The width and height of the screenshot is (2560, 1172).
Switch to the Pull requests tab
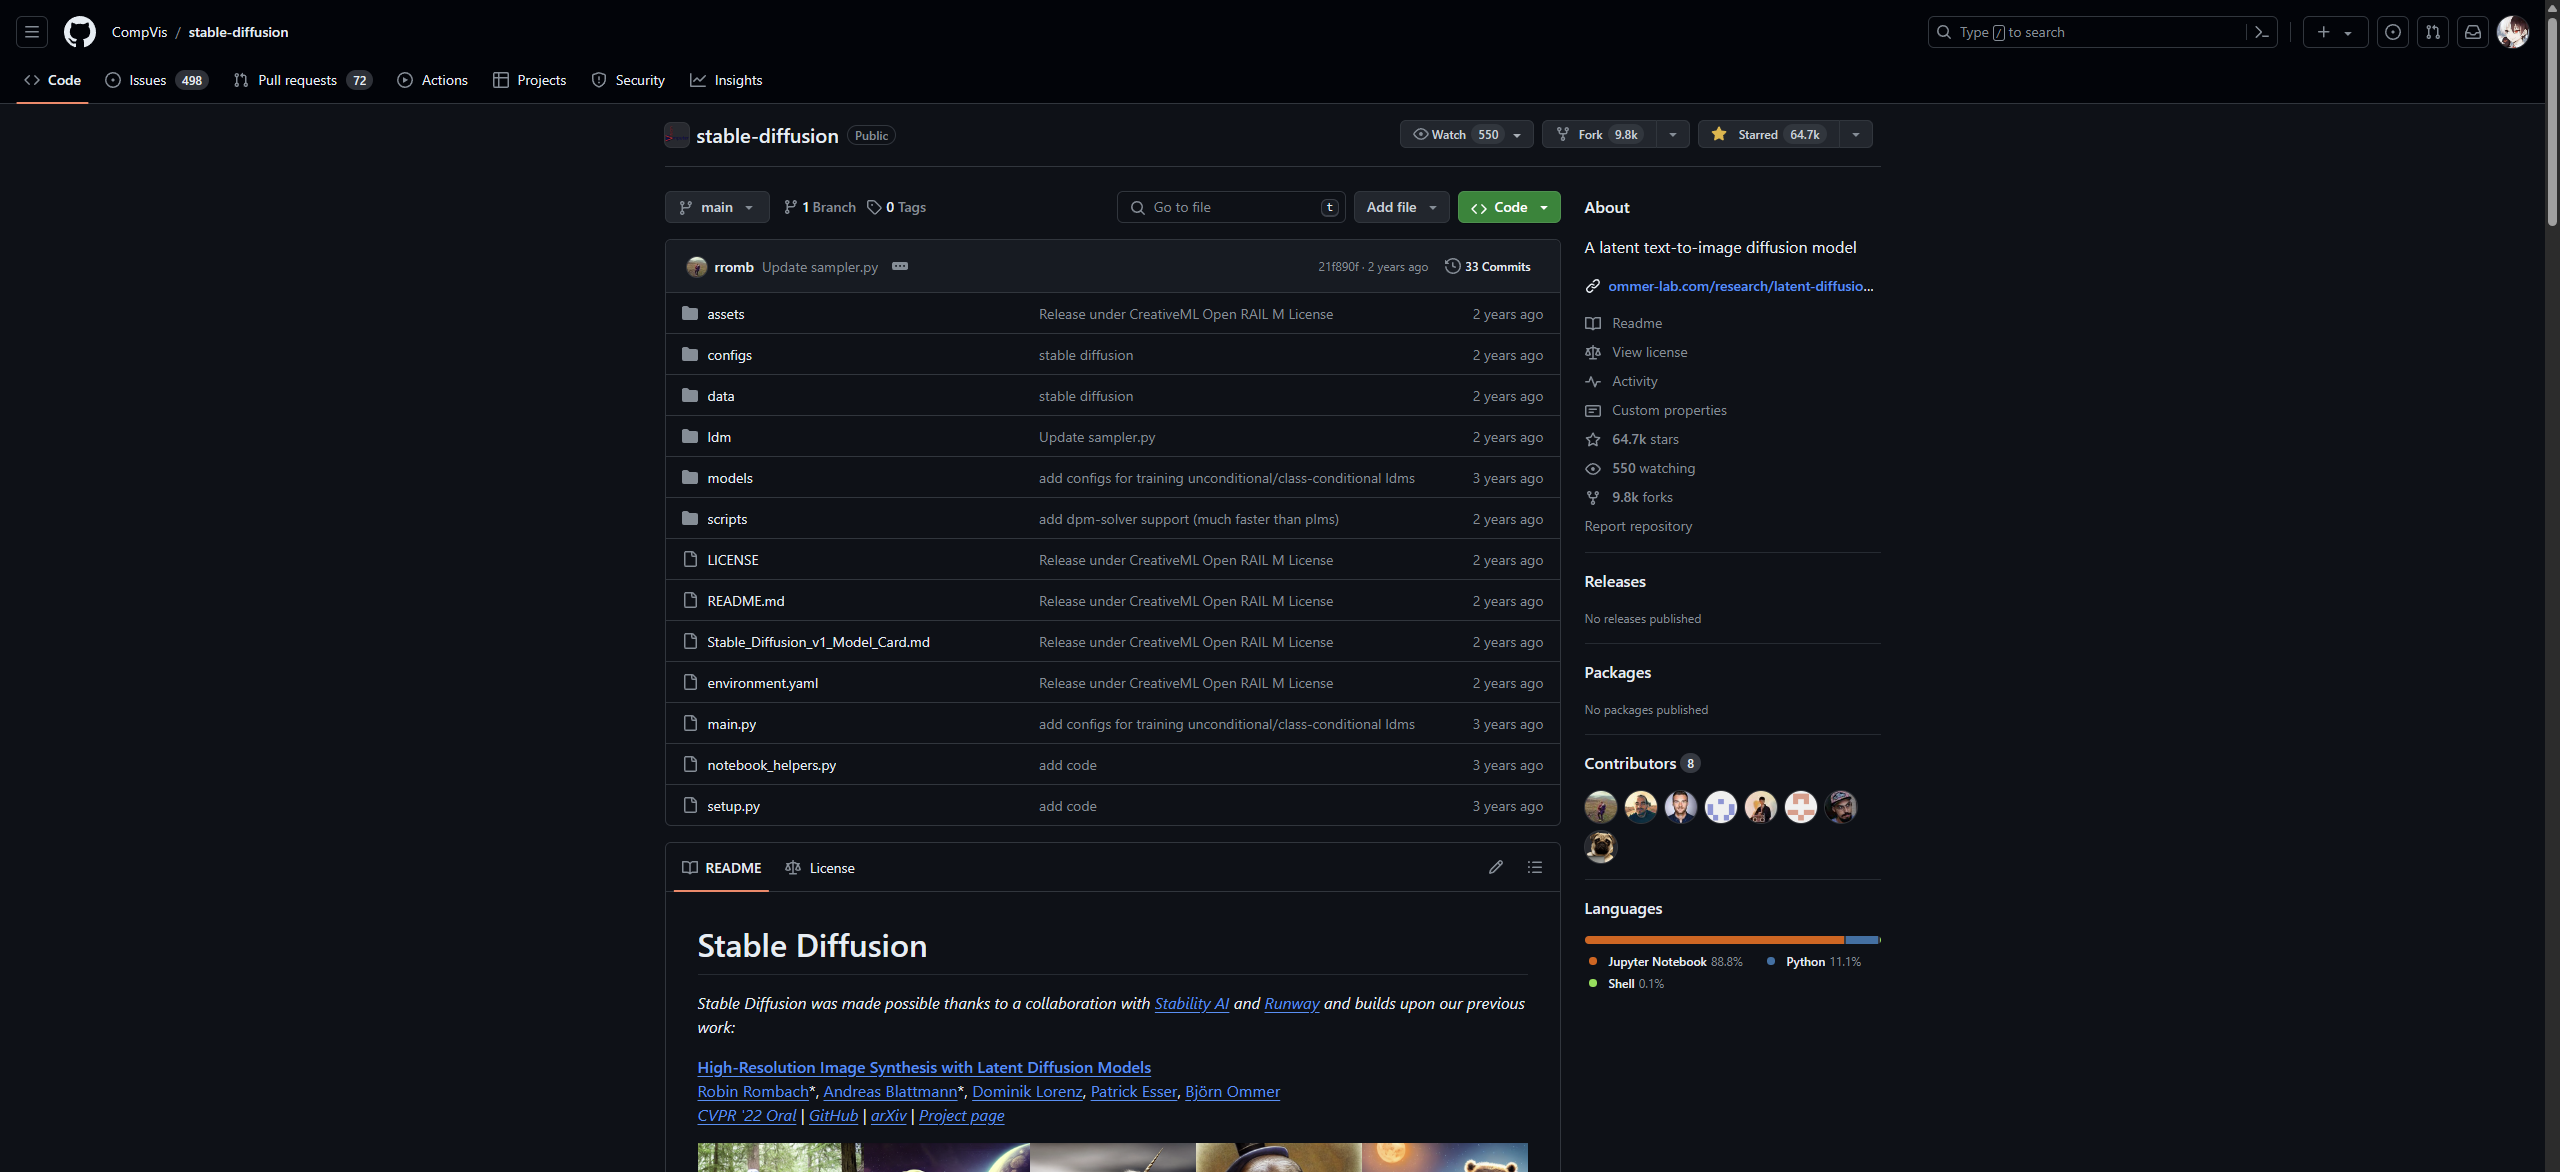(x=302, y=80)
